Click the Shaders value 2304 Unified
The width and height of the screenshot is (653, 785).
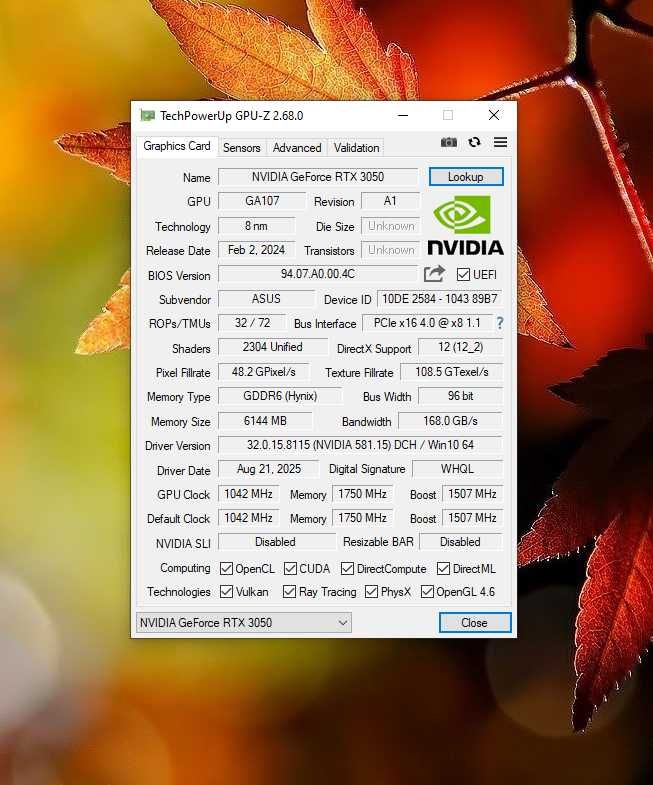(273, 347)
